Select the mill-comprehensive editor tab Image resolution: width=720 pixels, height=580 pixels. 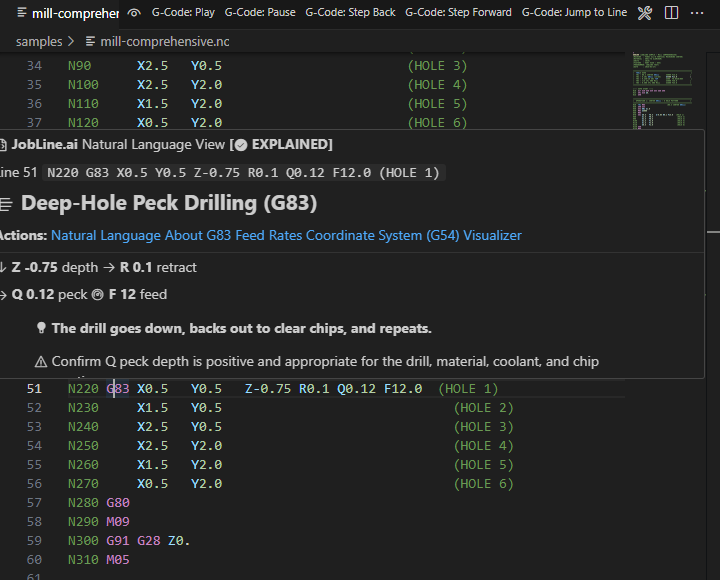tap(68, 13)
